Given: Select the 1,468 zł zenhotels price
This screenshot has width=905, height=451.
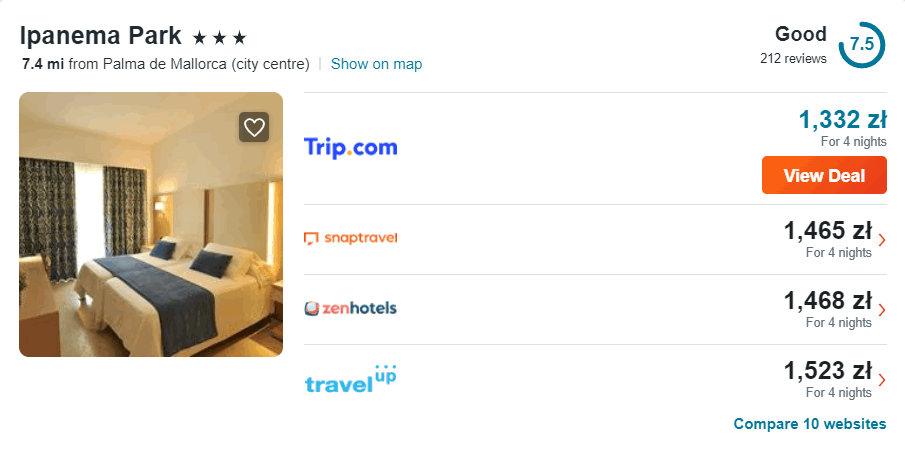Looking at the screenshot, I should (828, 301).
